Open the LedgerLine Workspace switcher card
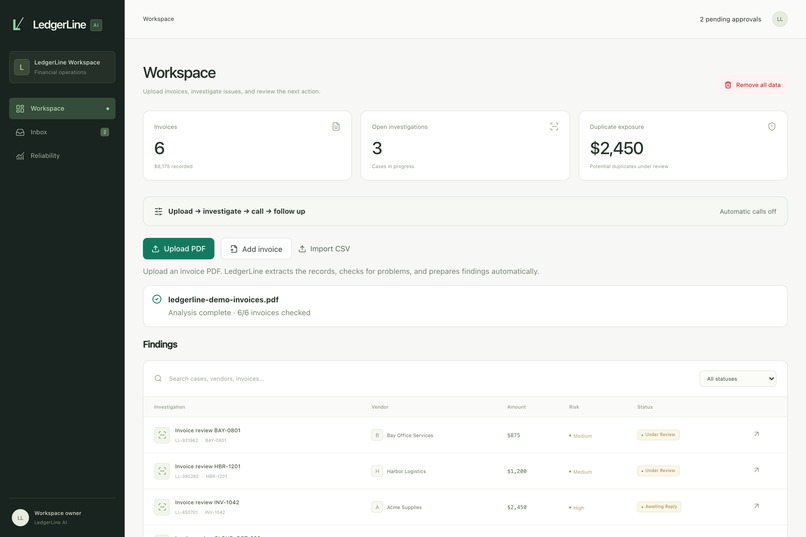Image resolution: width=806 pixels, height=537 pixels. tap(62, 67)
